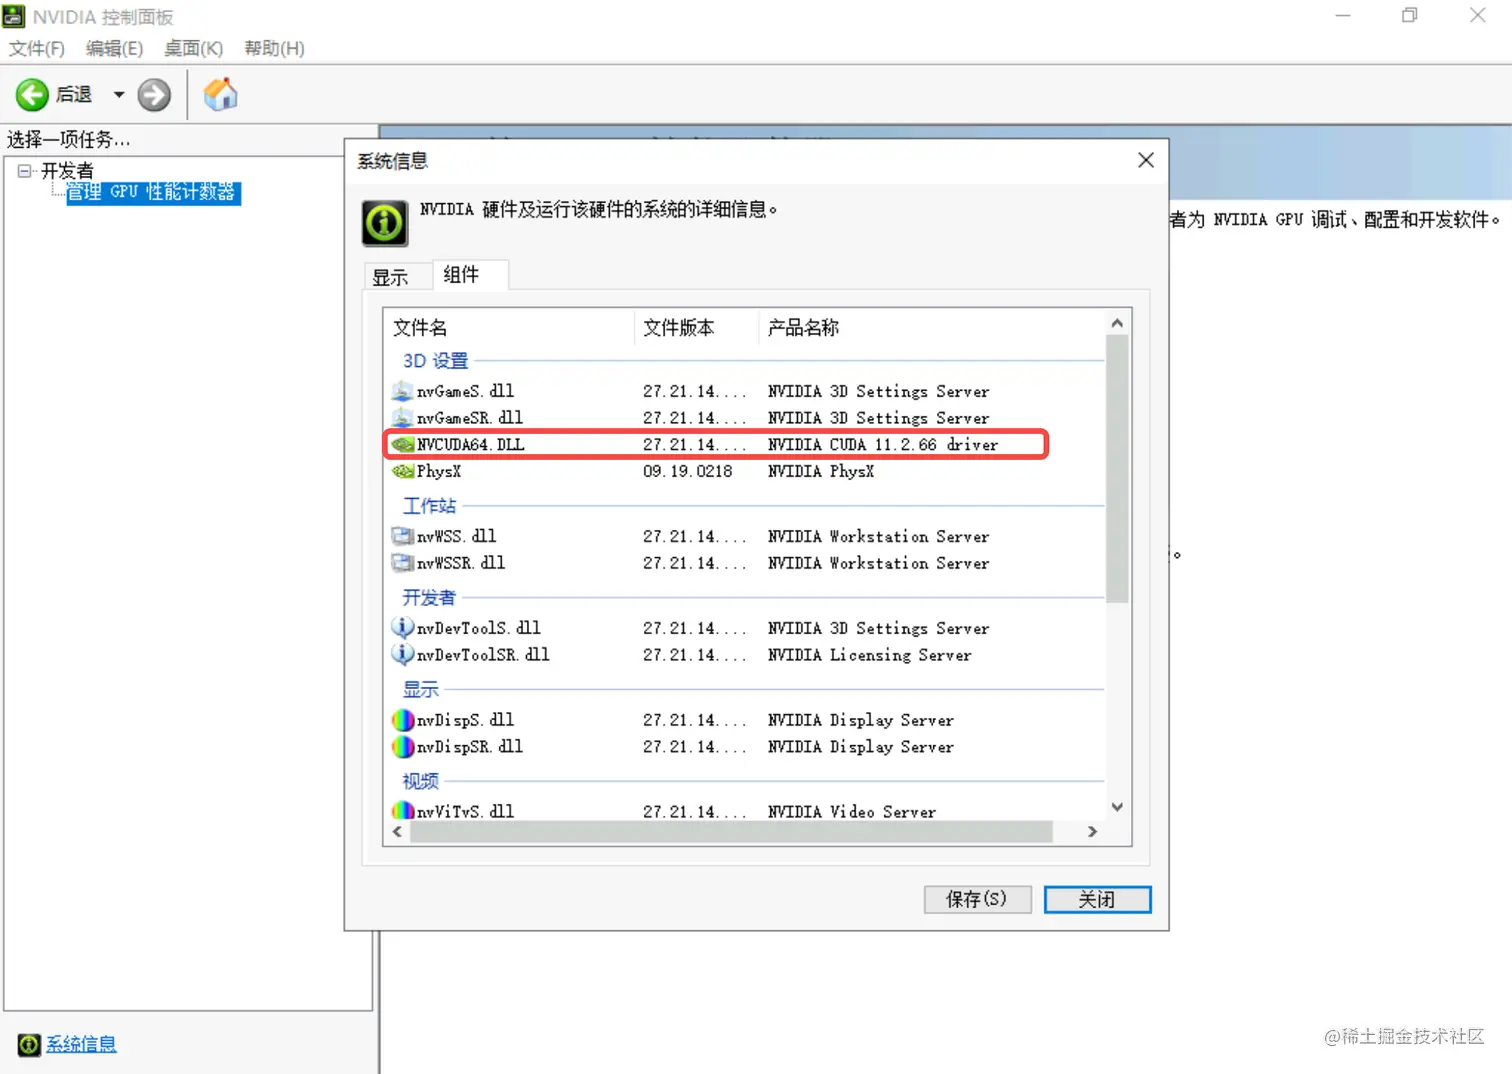The width and height of the screenshot is (1512, 1074).
Task: Select the nvDevToolS.dll file name
Action: click(x=478, y=628)
